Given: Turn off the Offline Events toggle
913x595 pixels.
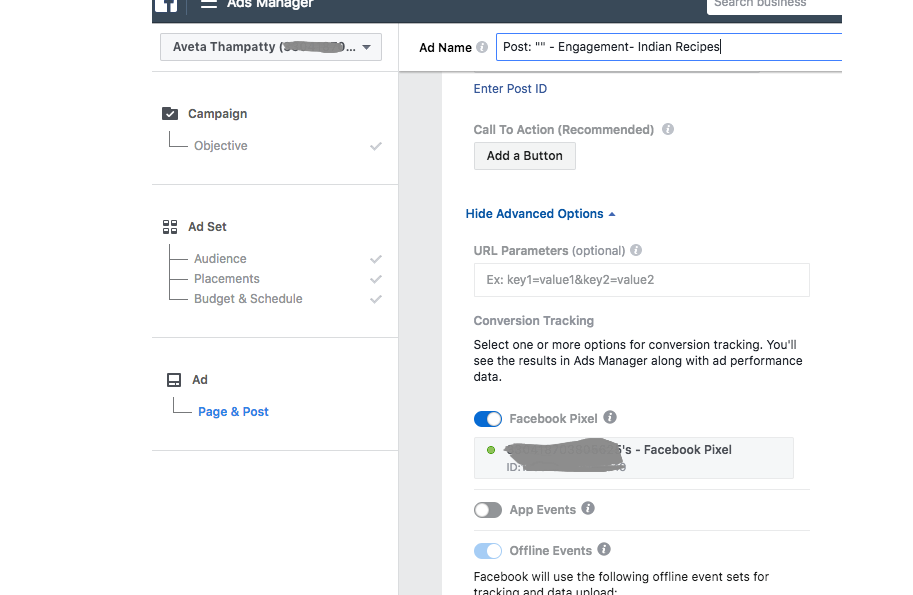Looking at the screenshot, I should 488,551.
